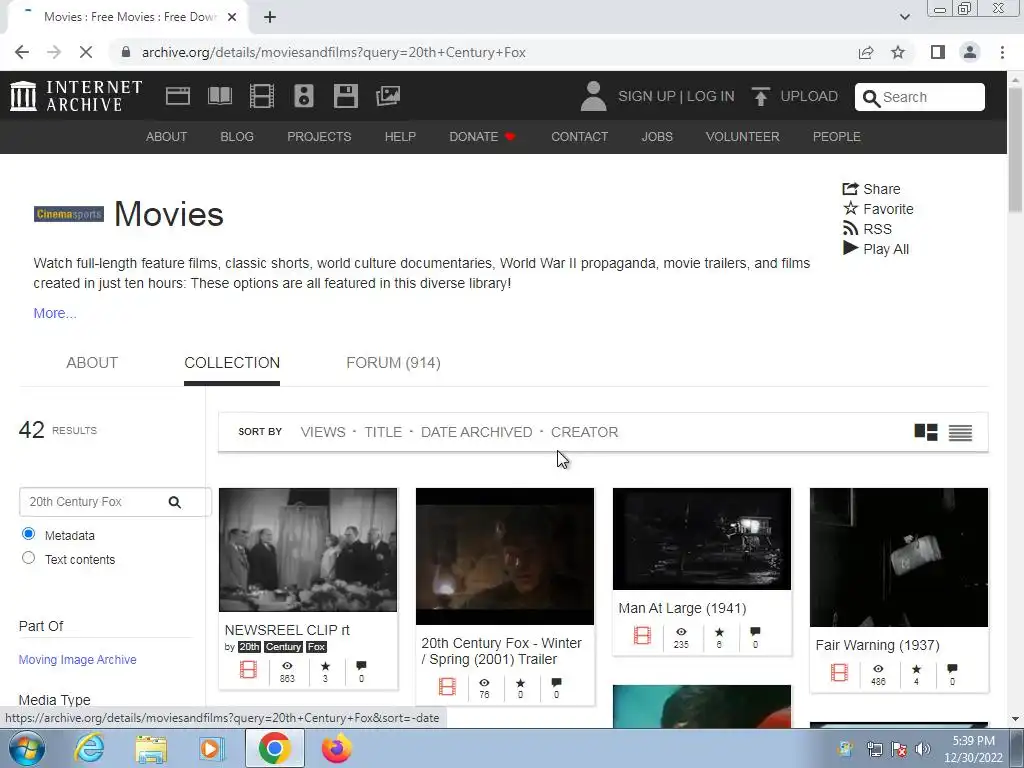The image size is (1024, 768).
Task: Open the Audio speaker icon in navbar
Action: point(304,96)
